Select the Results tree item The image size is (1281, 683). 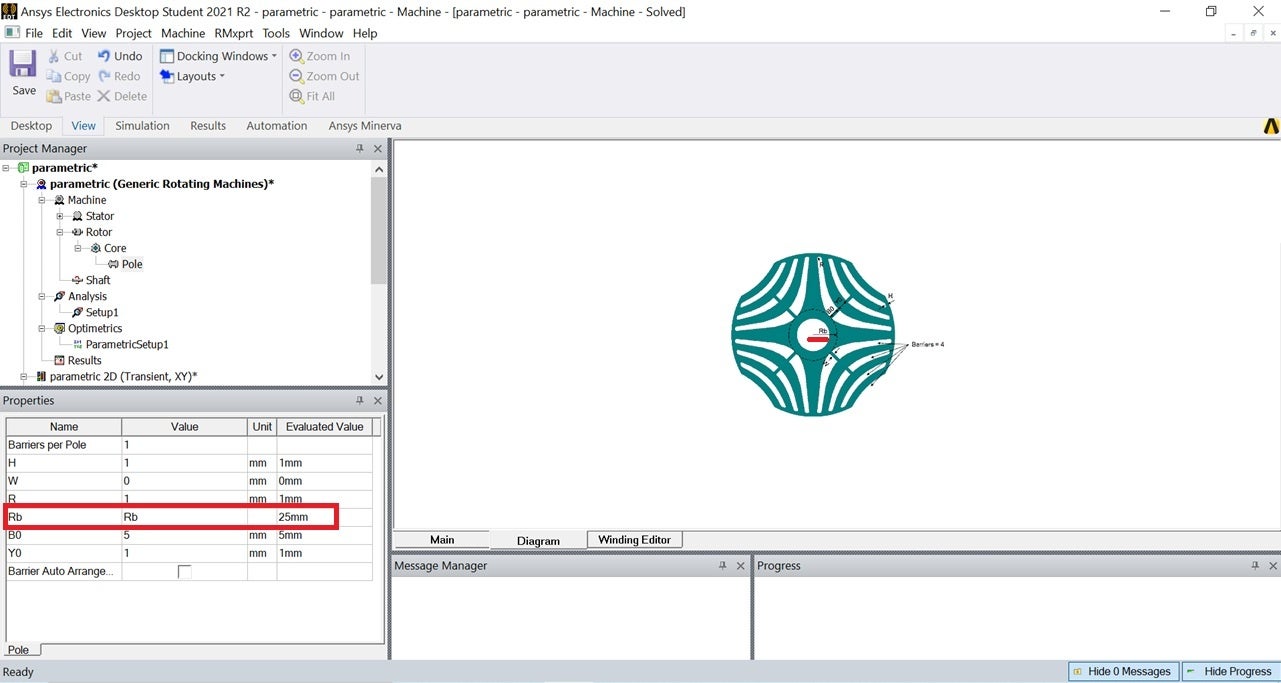click(x=84, y=360)
